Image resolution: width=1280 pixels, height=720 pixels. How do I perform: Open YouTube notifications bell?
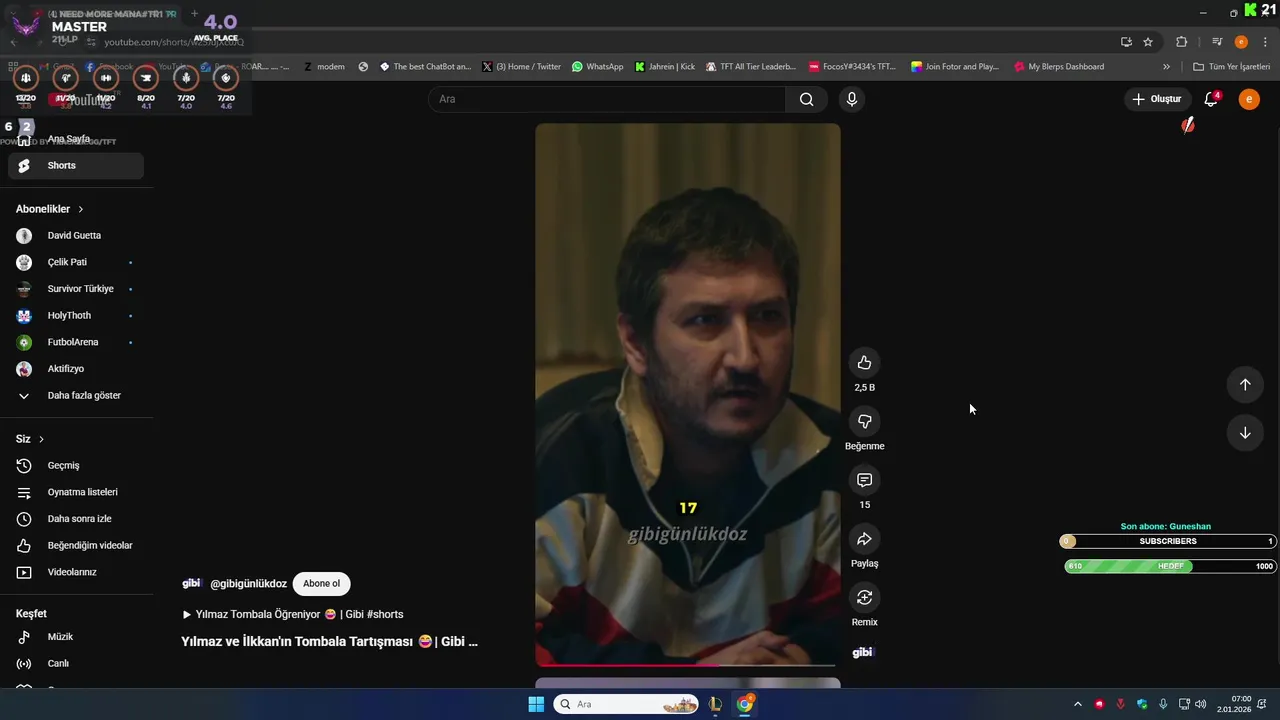1211,99
